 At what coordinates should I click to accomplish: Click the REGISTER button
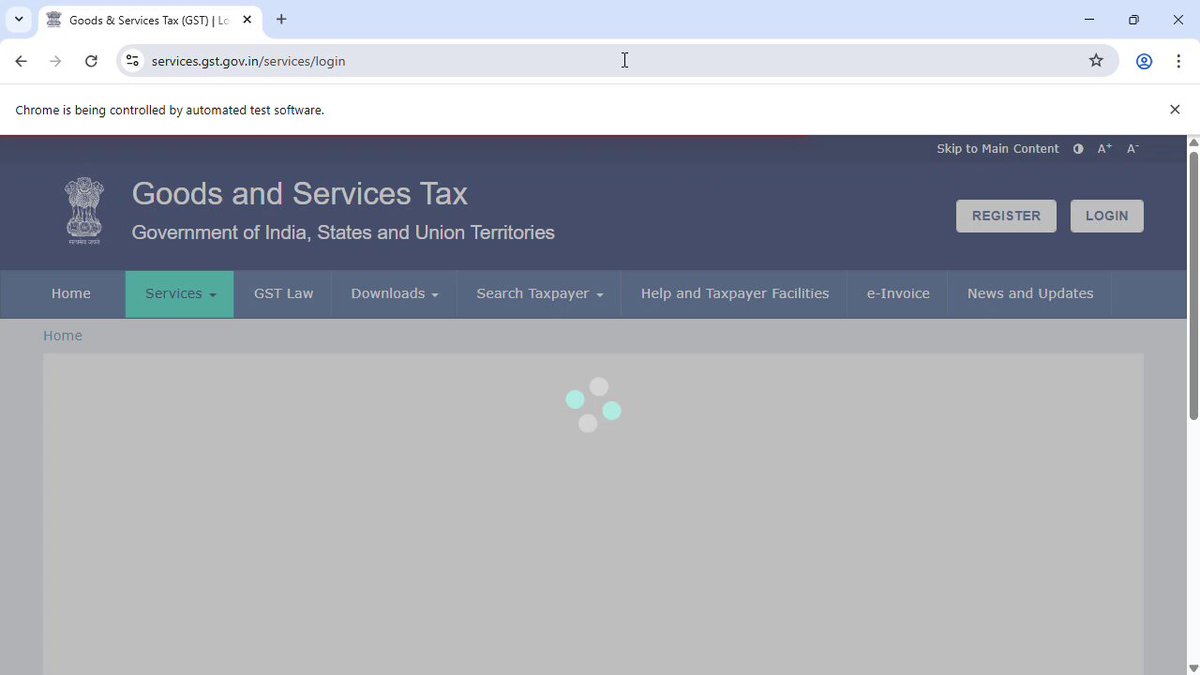point(1006,216)
